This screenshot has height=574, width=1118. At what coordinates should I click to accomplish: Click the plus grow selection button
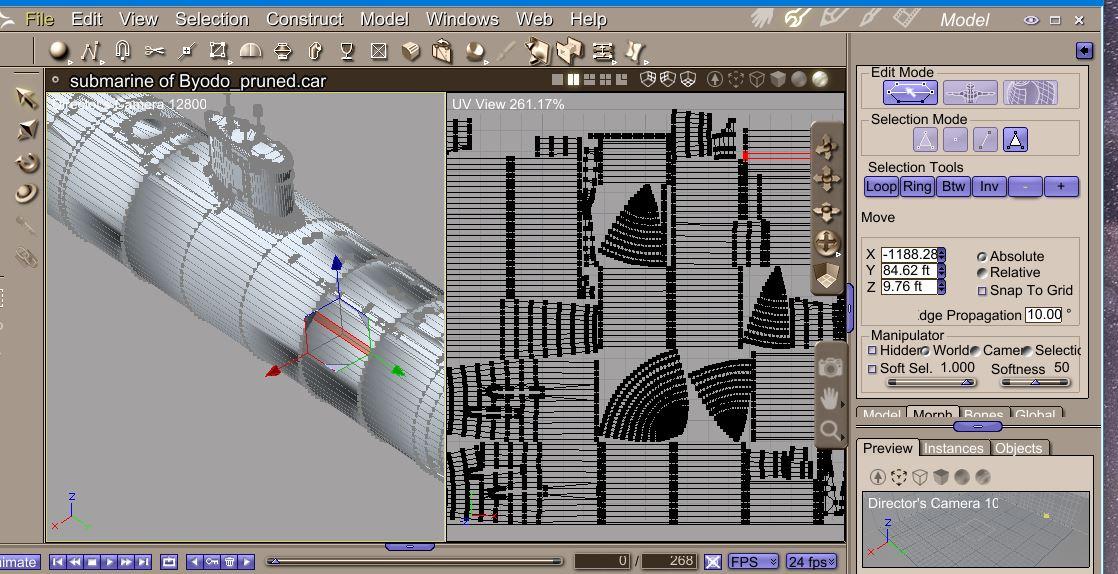click(1061, 187)
